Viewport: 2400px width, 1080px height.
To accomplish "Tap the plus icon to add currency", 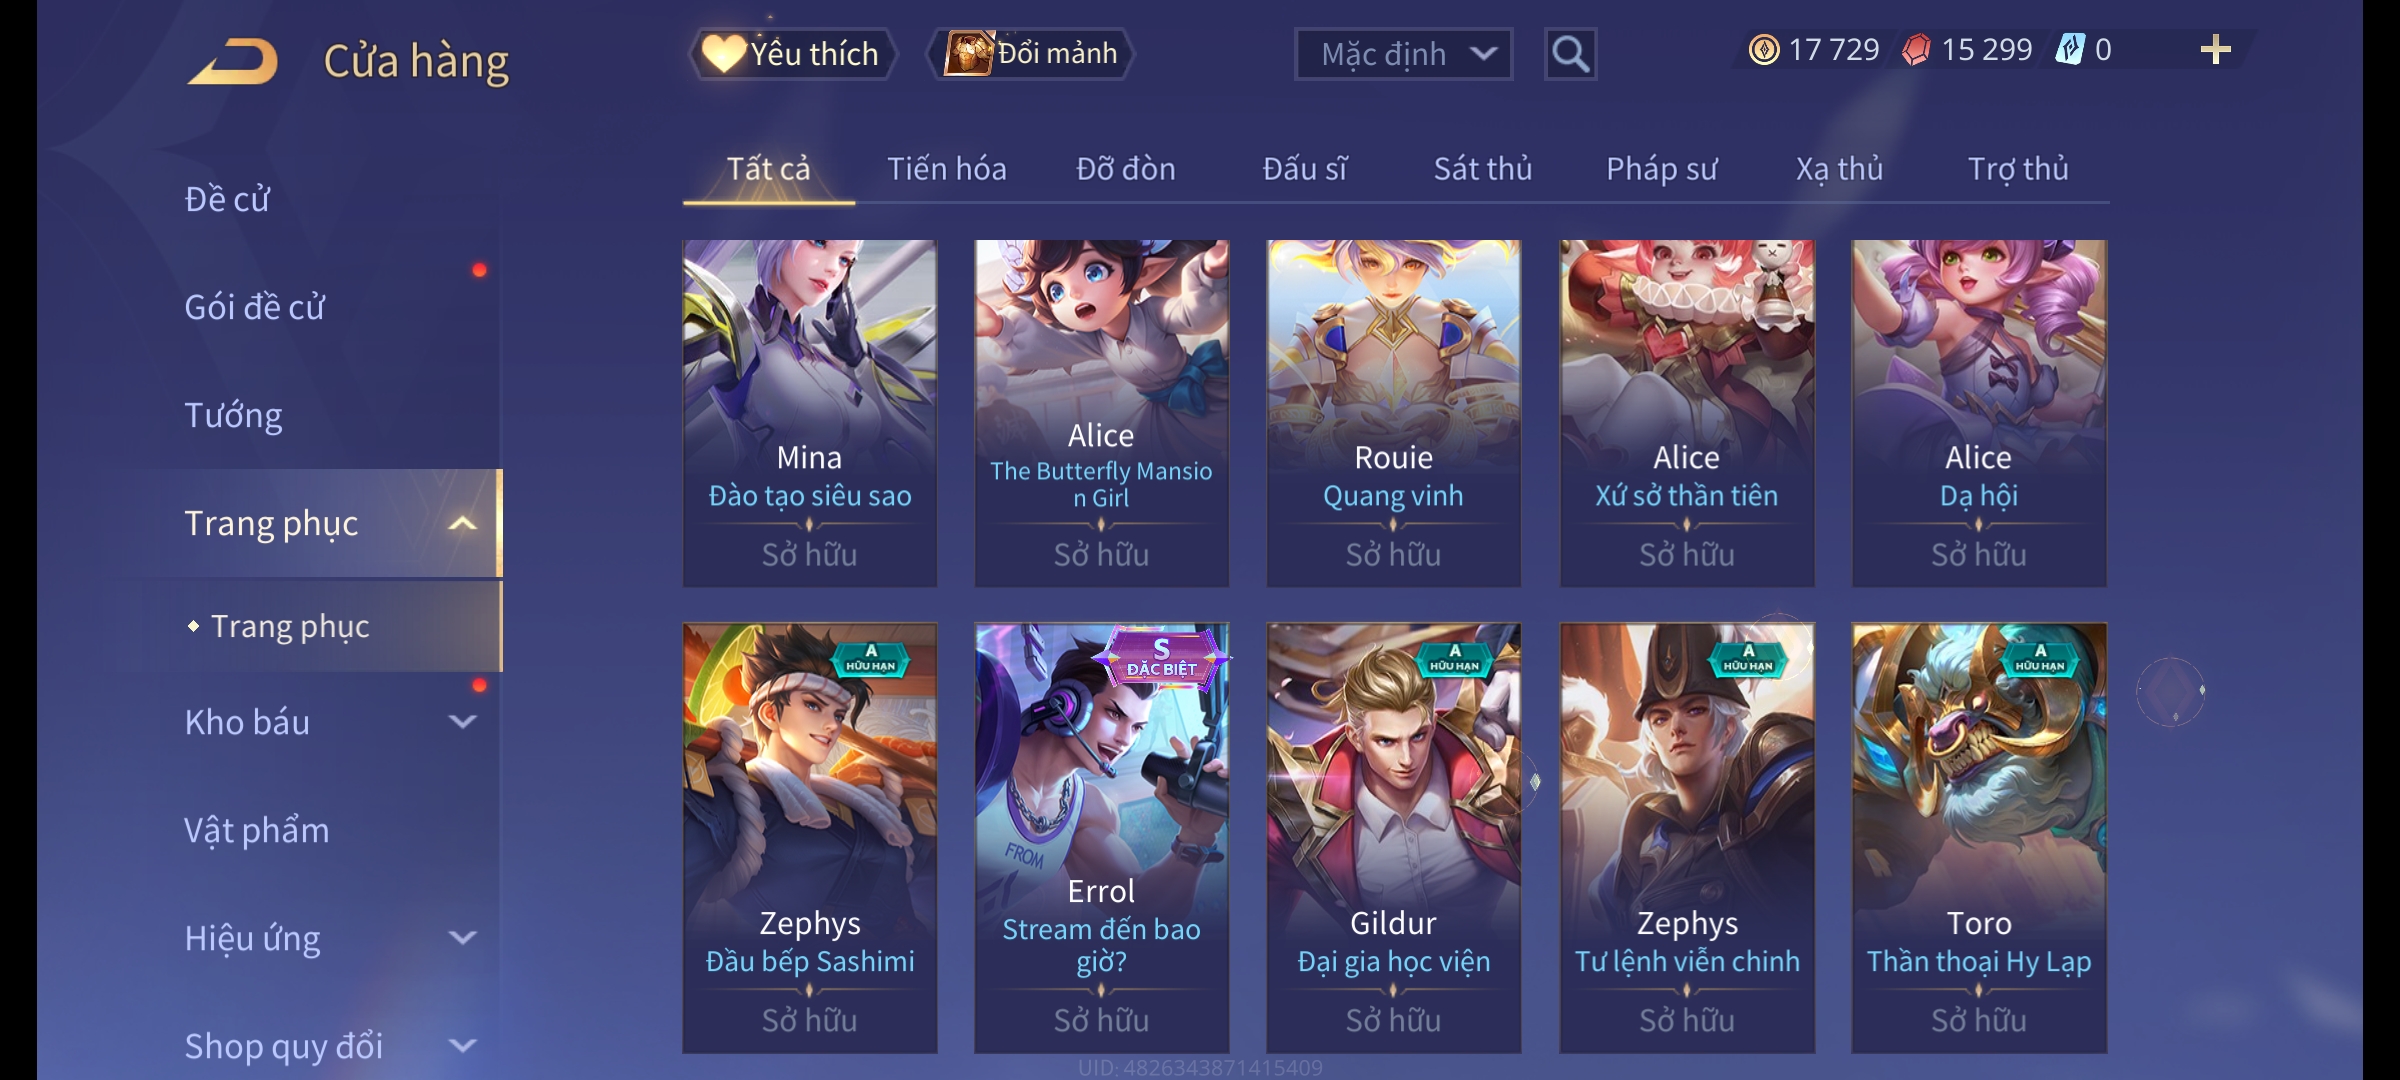I will point(2215,50).
